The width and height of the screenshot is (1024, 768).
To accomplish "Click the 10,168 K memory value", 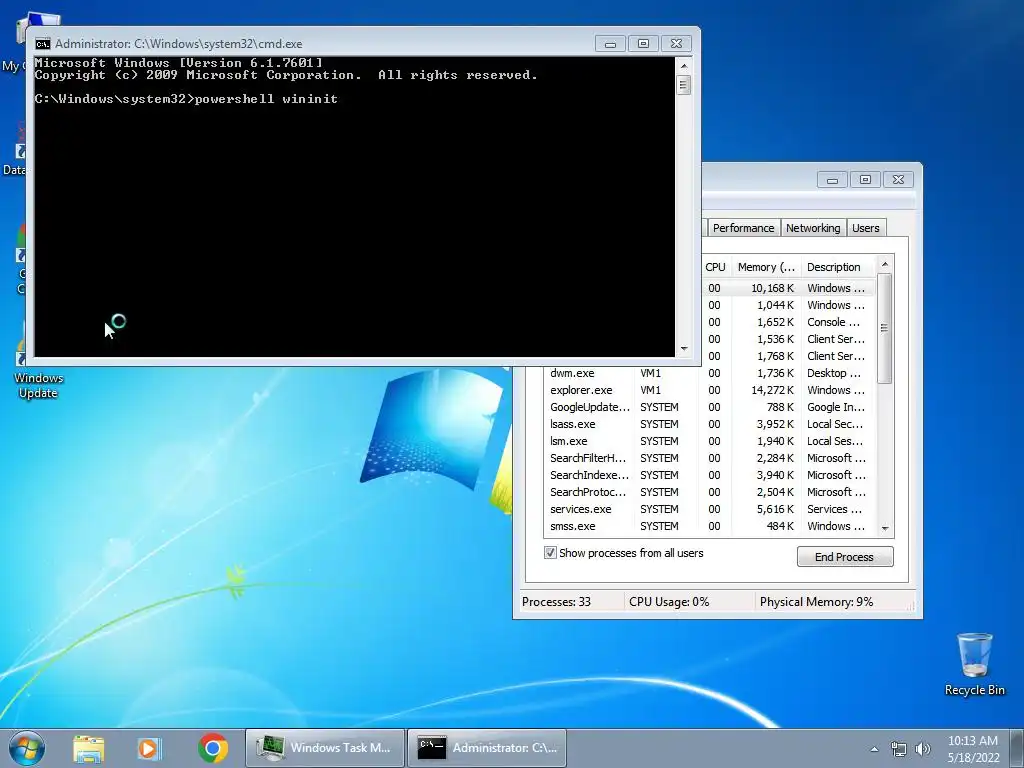I will [773, 288].
